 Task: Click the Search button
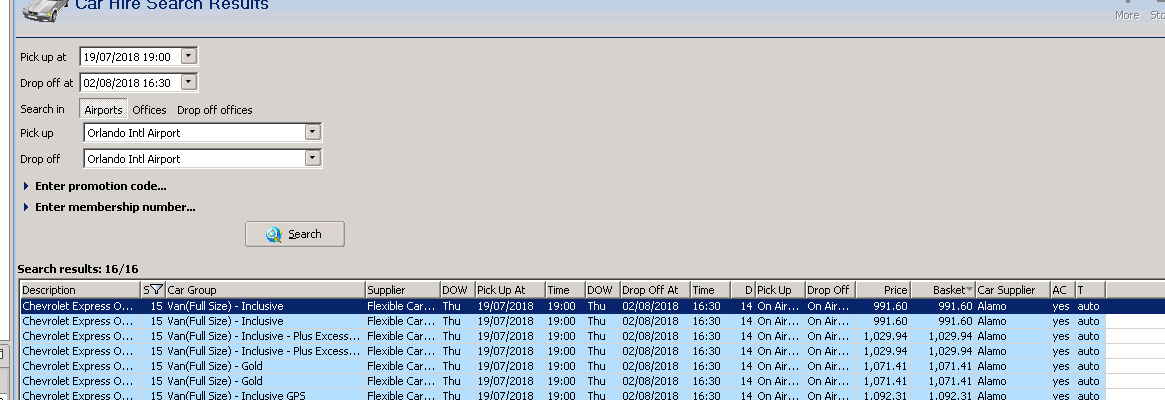click(x=294, y=234)
